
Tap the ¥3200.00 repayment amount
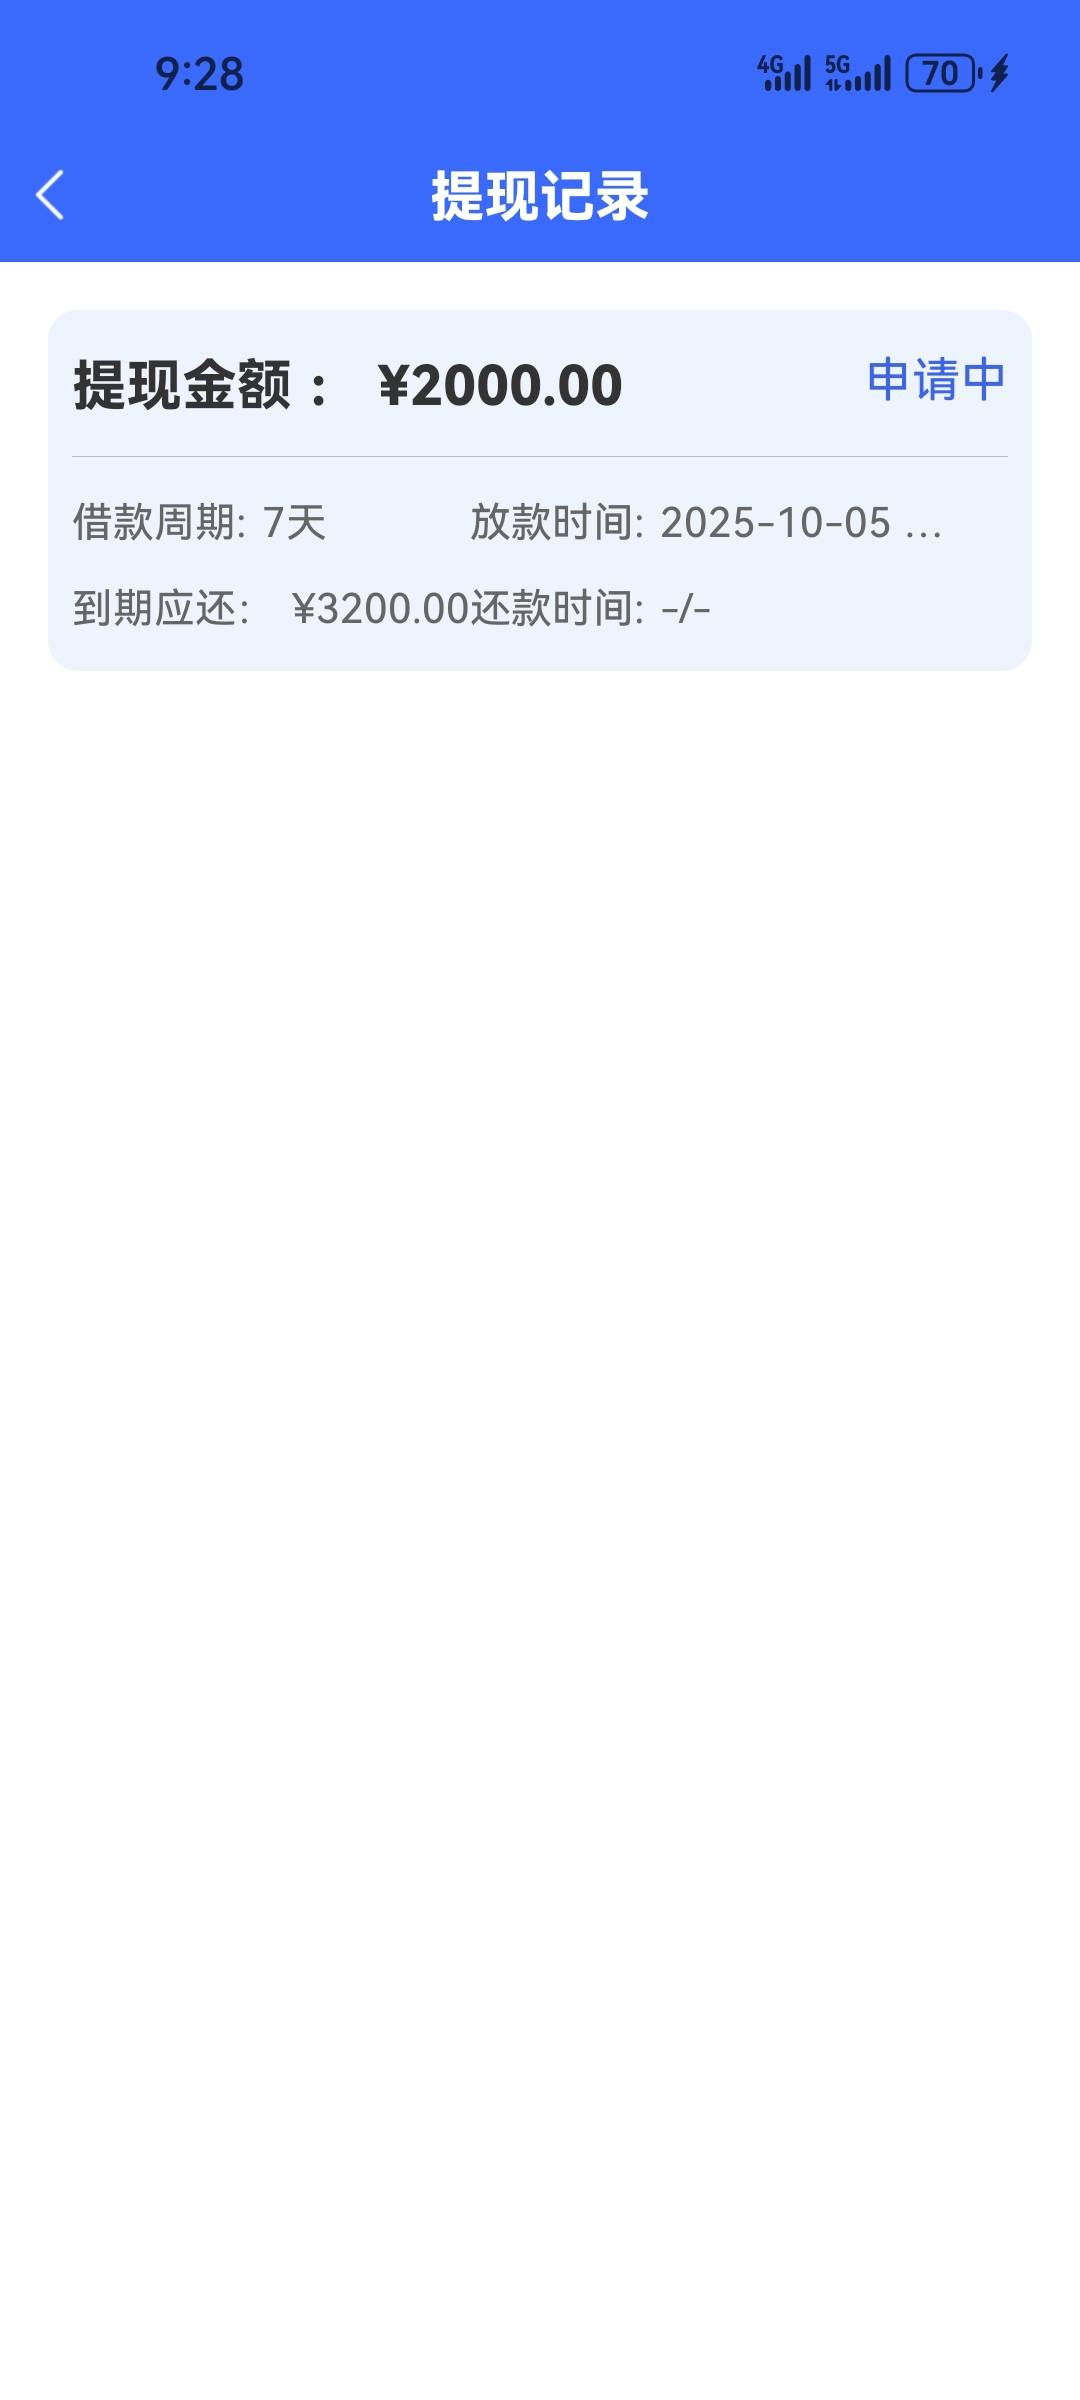381,608
